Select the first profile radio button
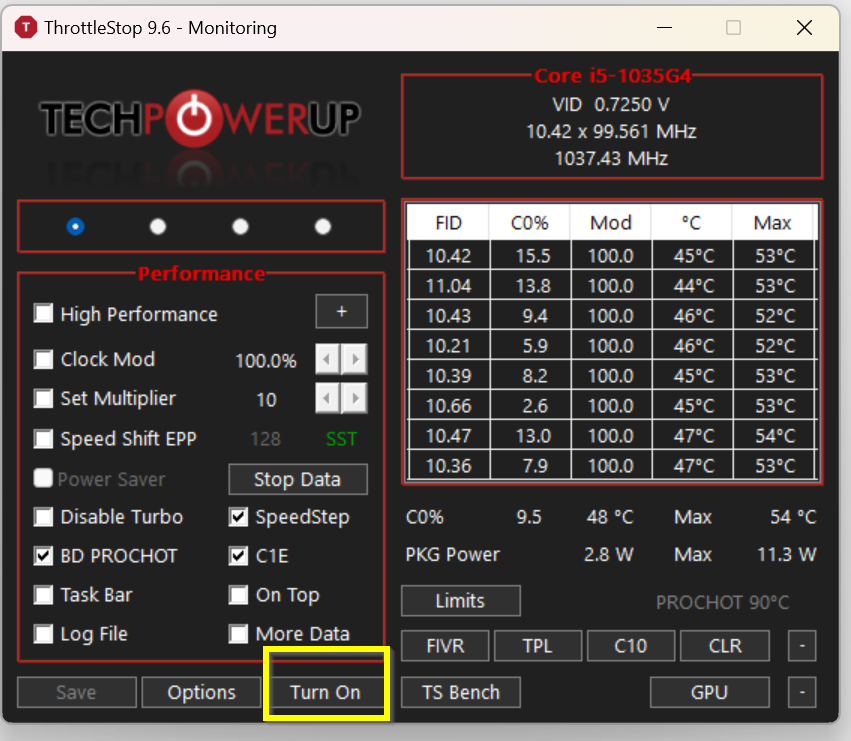The height and width of the screenshot is (741, 851). coord(75,226)
